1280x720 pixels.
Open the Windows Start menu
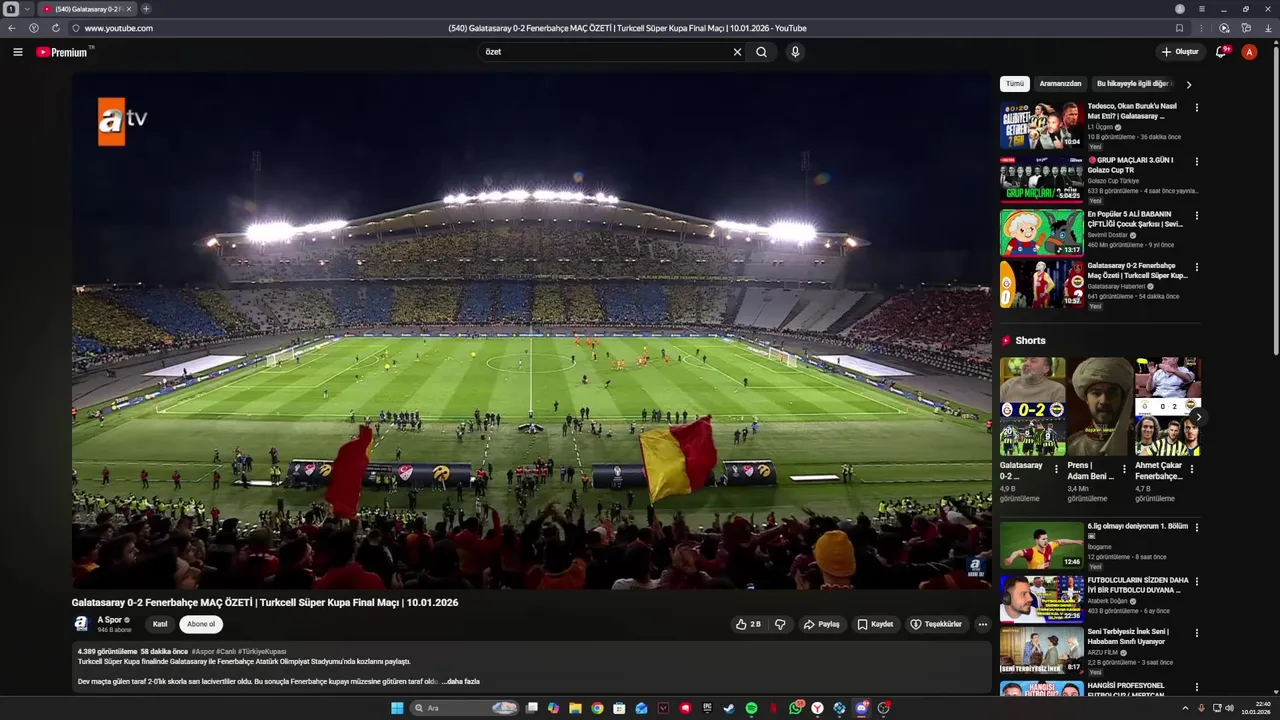click(x=397, y=708)
